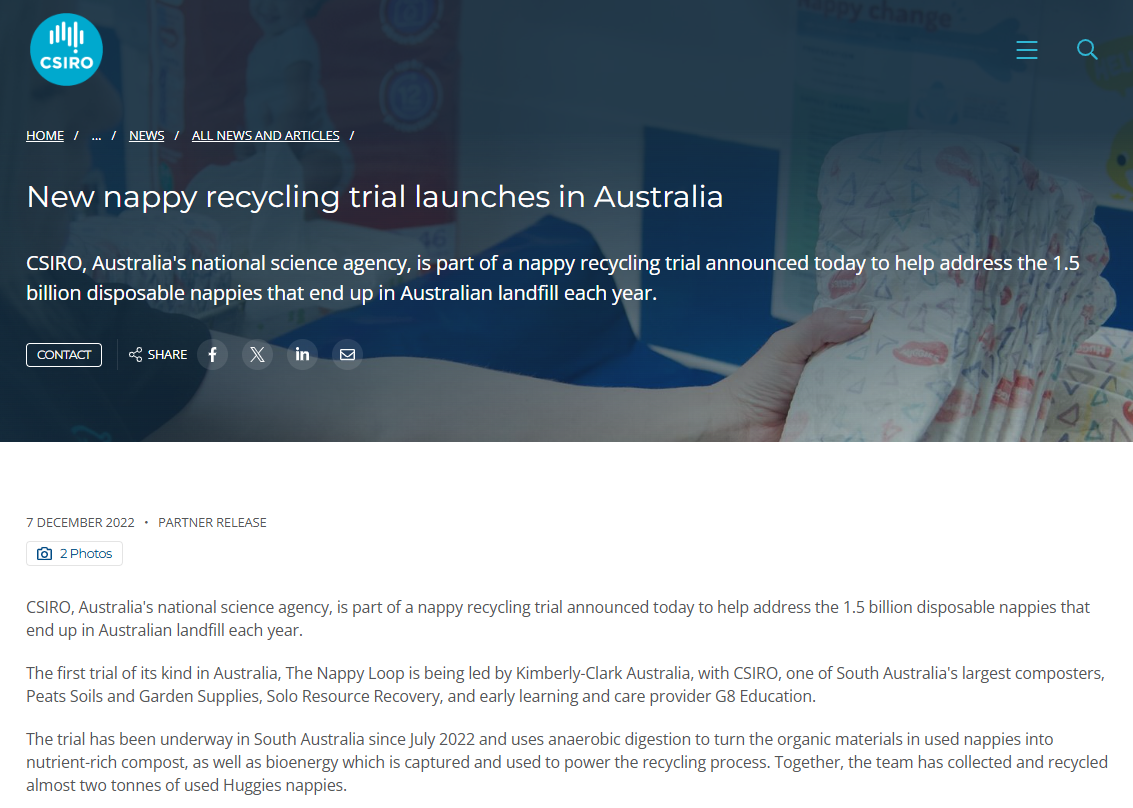Open the CSIRO logo home link
This screenshot has width=1133, height=808.
(66, 50)
